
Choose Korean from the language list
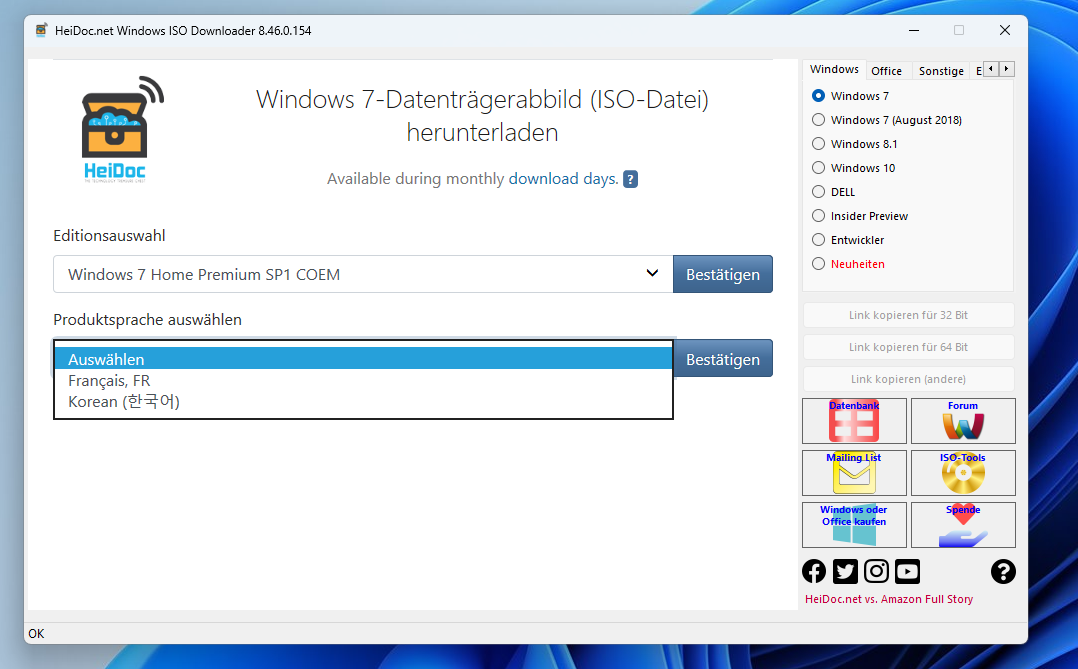tap(363, 402)
